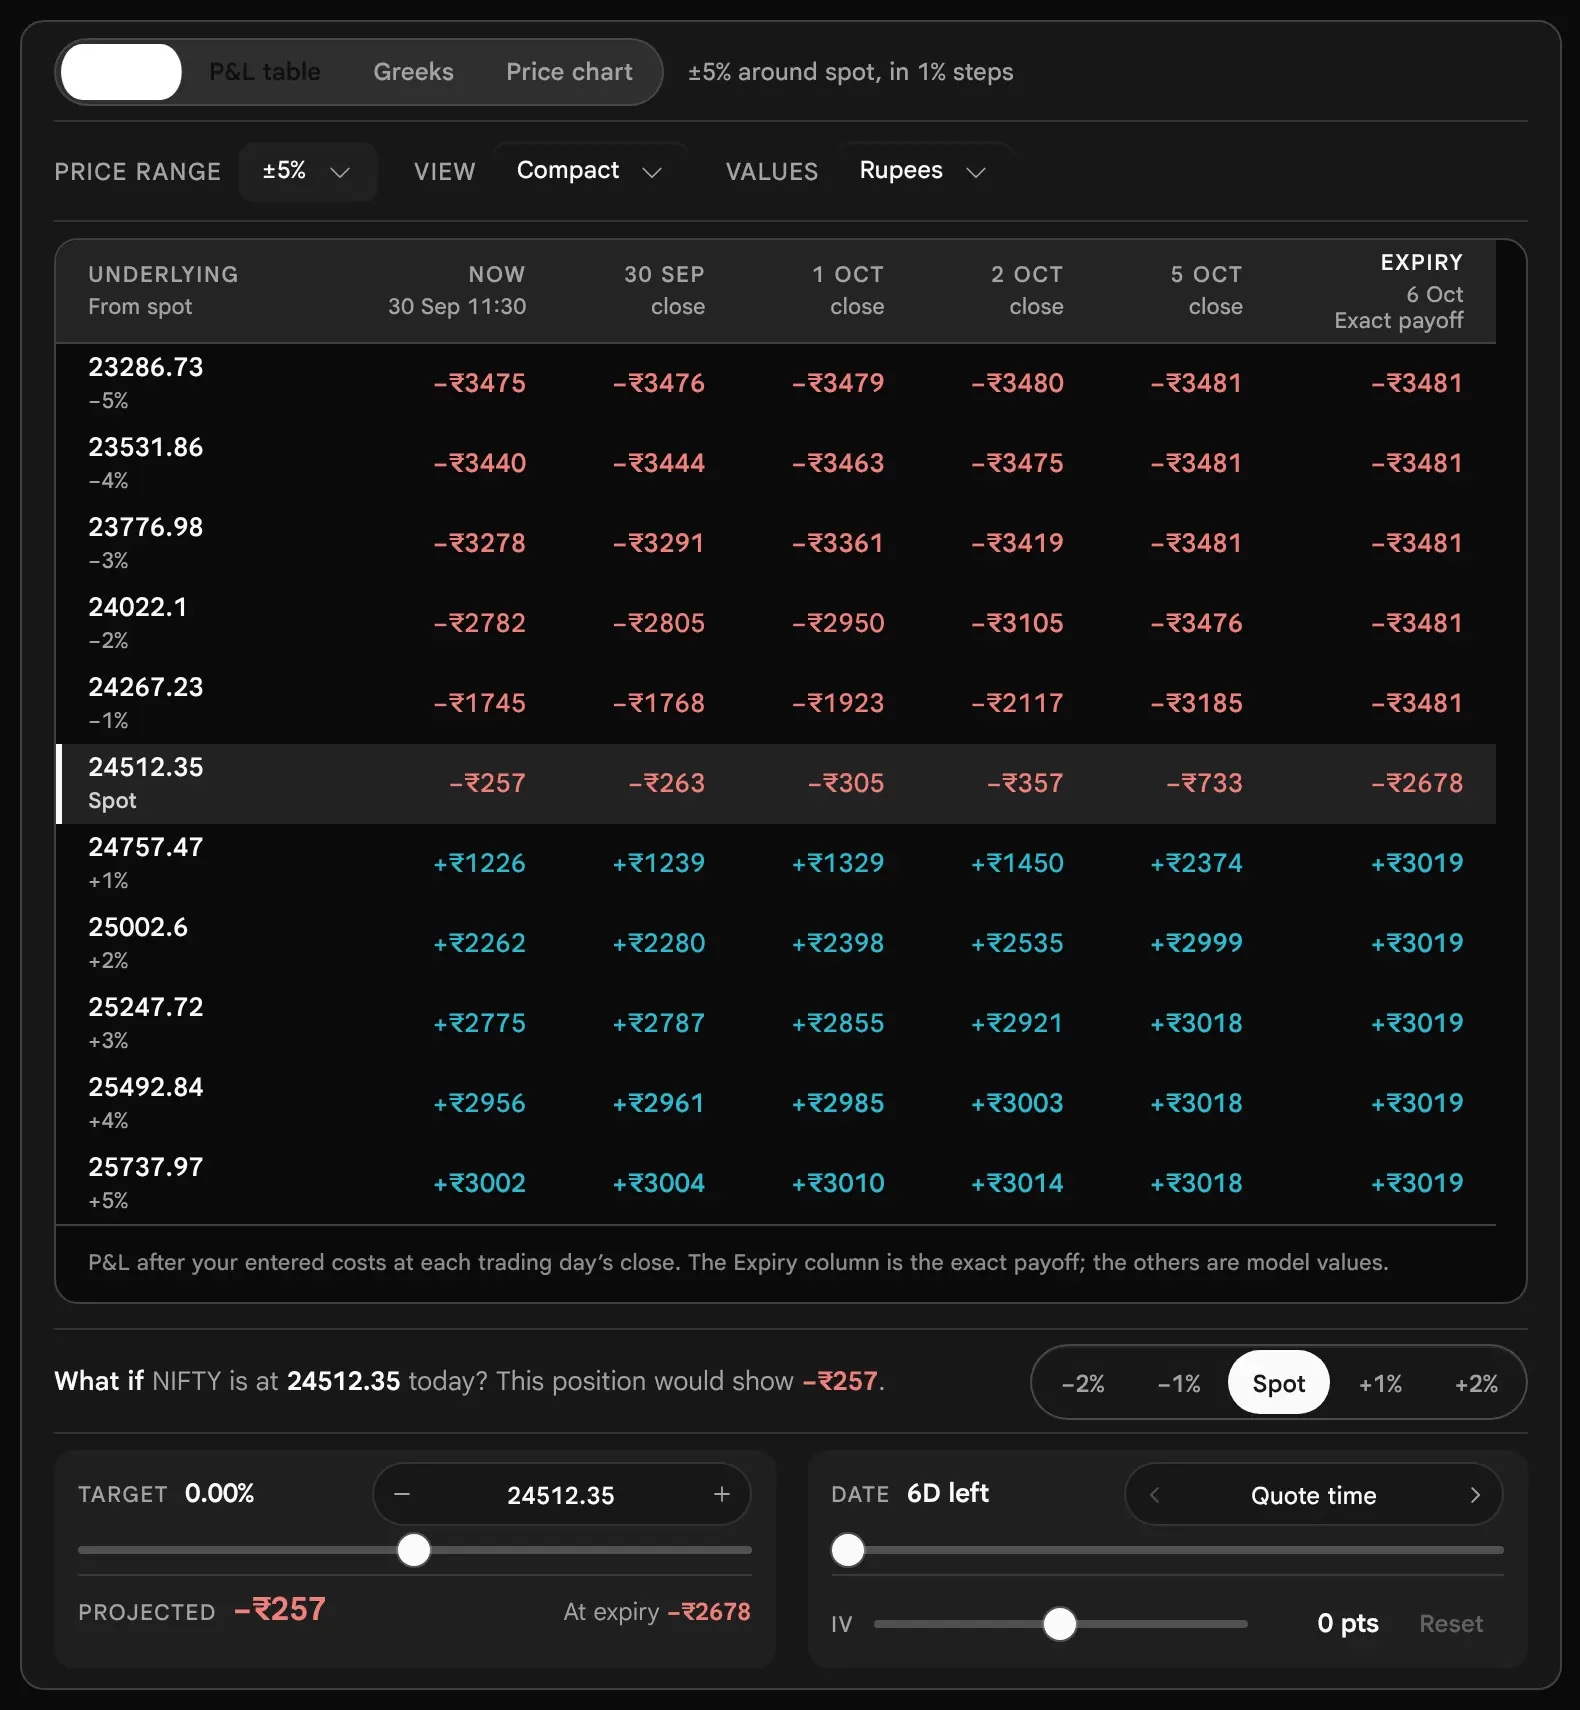
Task: Select the 24022.1 −2% row label
Action: (x=138, y=623)
